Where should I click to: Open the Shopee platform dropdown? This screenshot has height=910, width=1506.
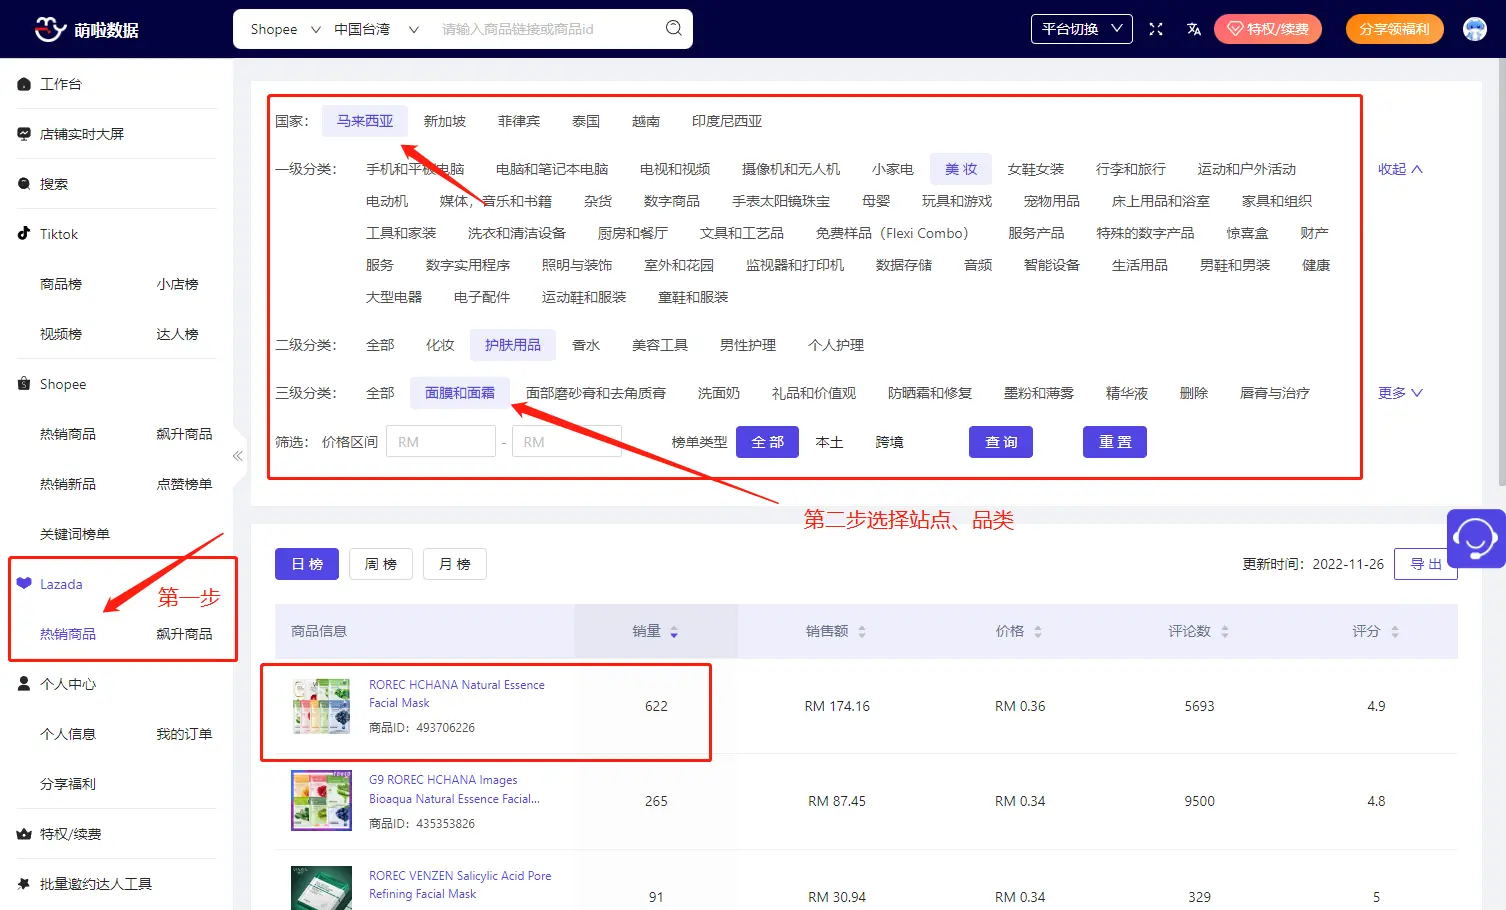coord(285,29)
